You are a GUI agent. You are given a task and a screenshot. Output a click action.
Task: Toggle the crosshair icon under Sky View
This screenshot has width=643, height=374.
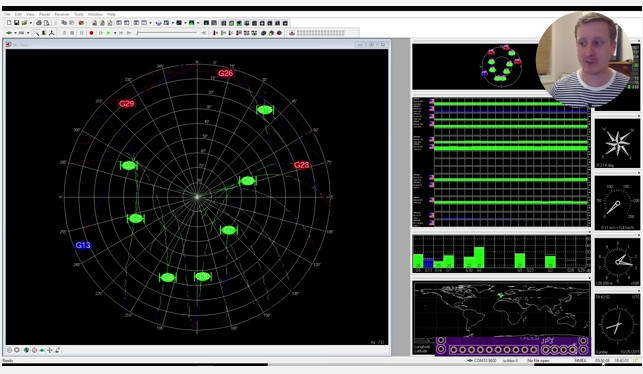tap(49, 350)
